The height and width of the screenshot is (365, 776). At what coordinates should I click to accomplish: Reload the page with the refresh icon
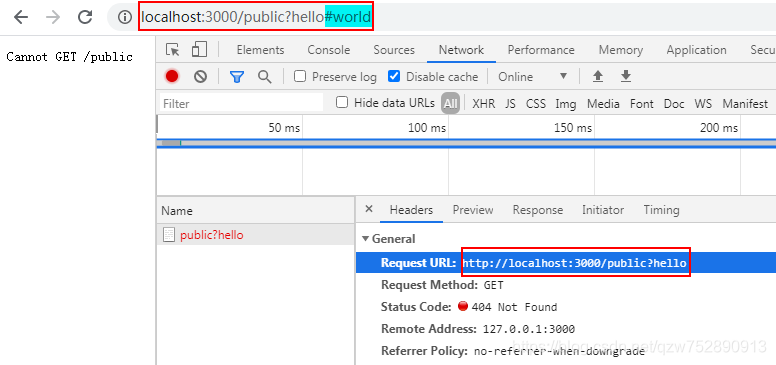pos(85,17)
